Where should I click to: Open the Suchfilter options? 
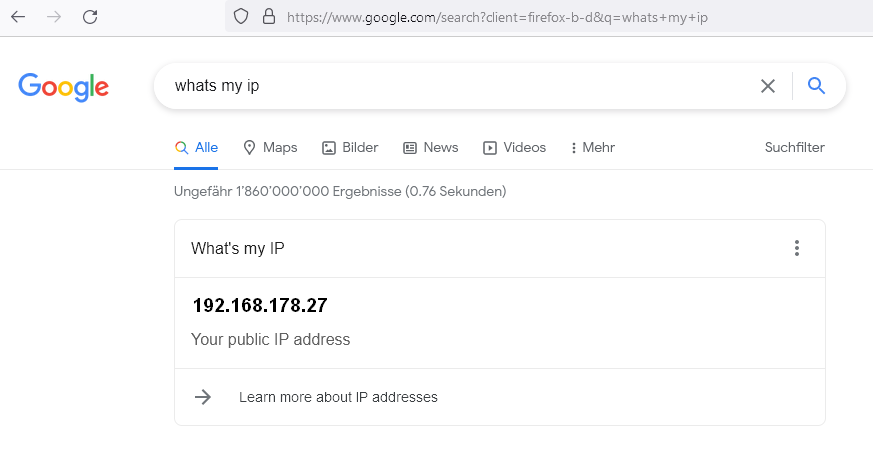point(794,148)
